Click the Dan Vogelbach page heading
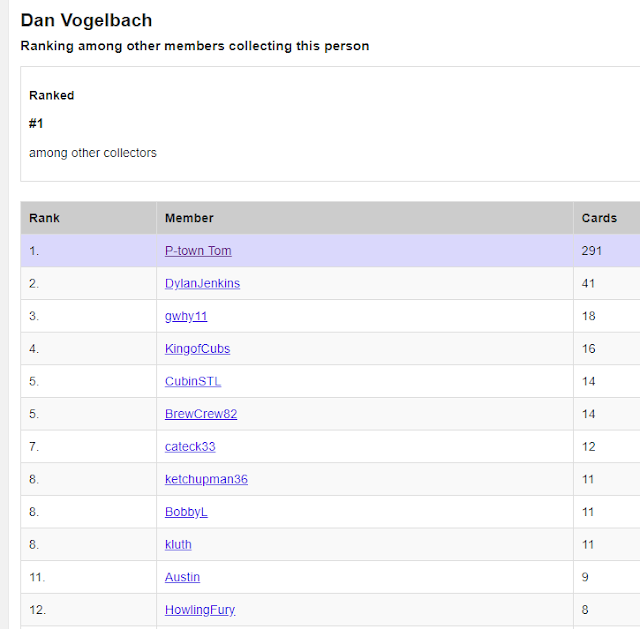 click(86, 20)
